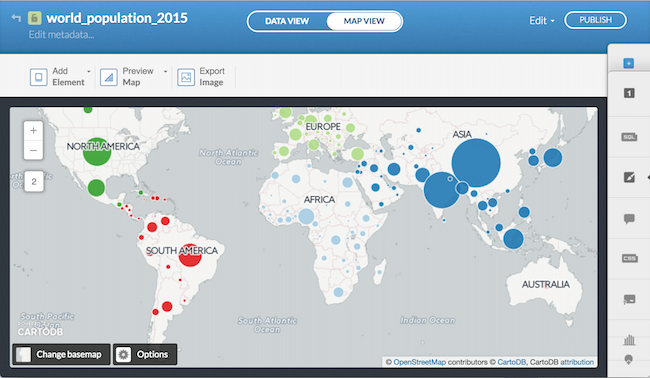Expand the Add Element dropdown arrow

pyautogui.click(x=88, y=71)
